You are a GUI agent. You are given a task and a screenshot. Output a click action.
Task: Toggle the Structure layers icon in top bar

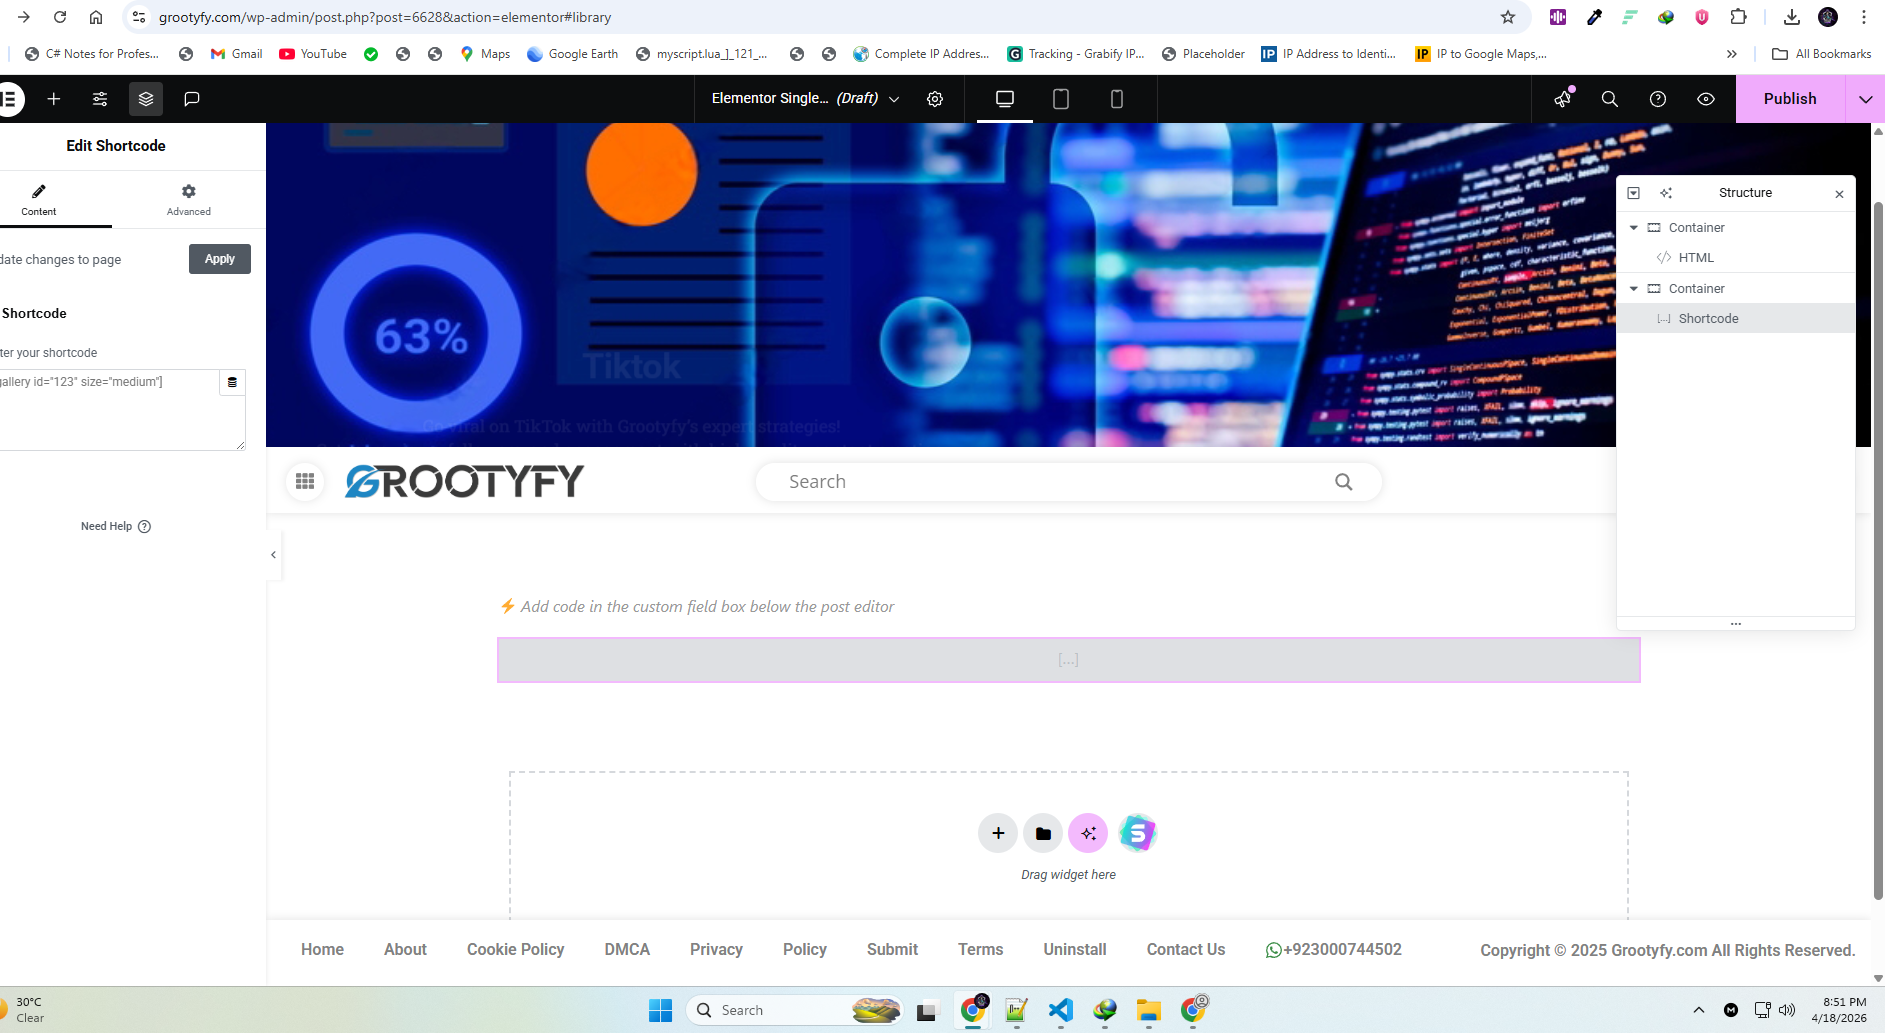(146, 99)
